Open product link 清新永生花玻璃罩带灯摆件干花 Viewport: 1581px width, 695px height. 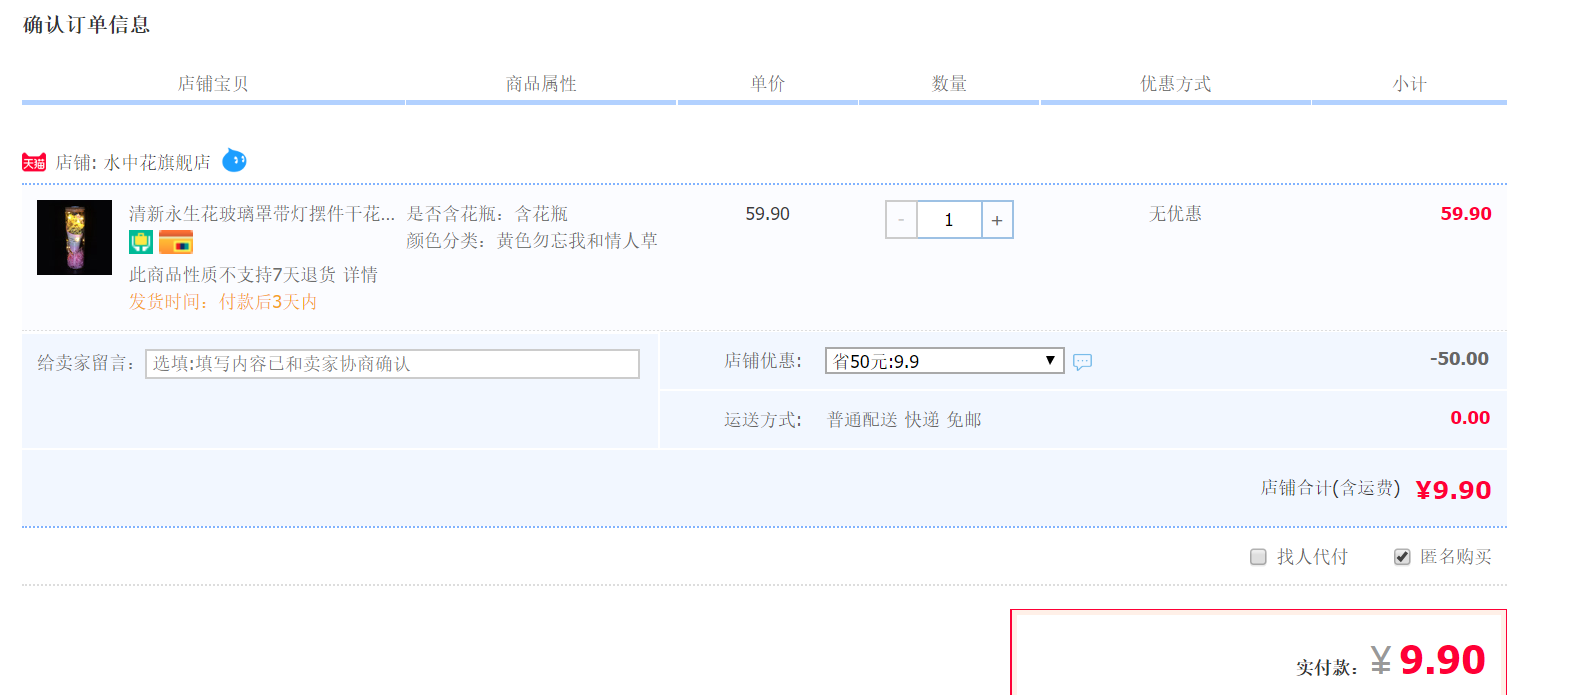[x=262, y=214]
